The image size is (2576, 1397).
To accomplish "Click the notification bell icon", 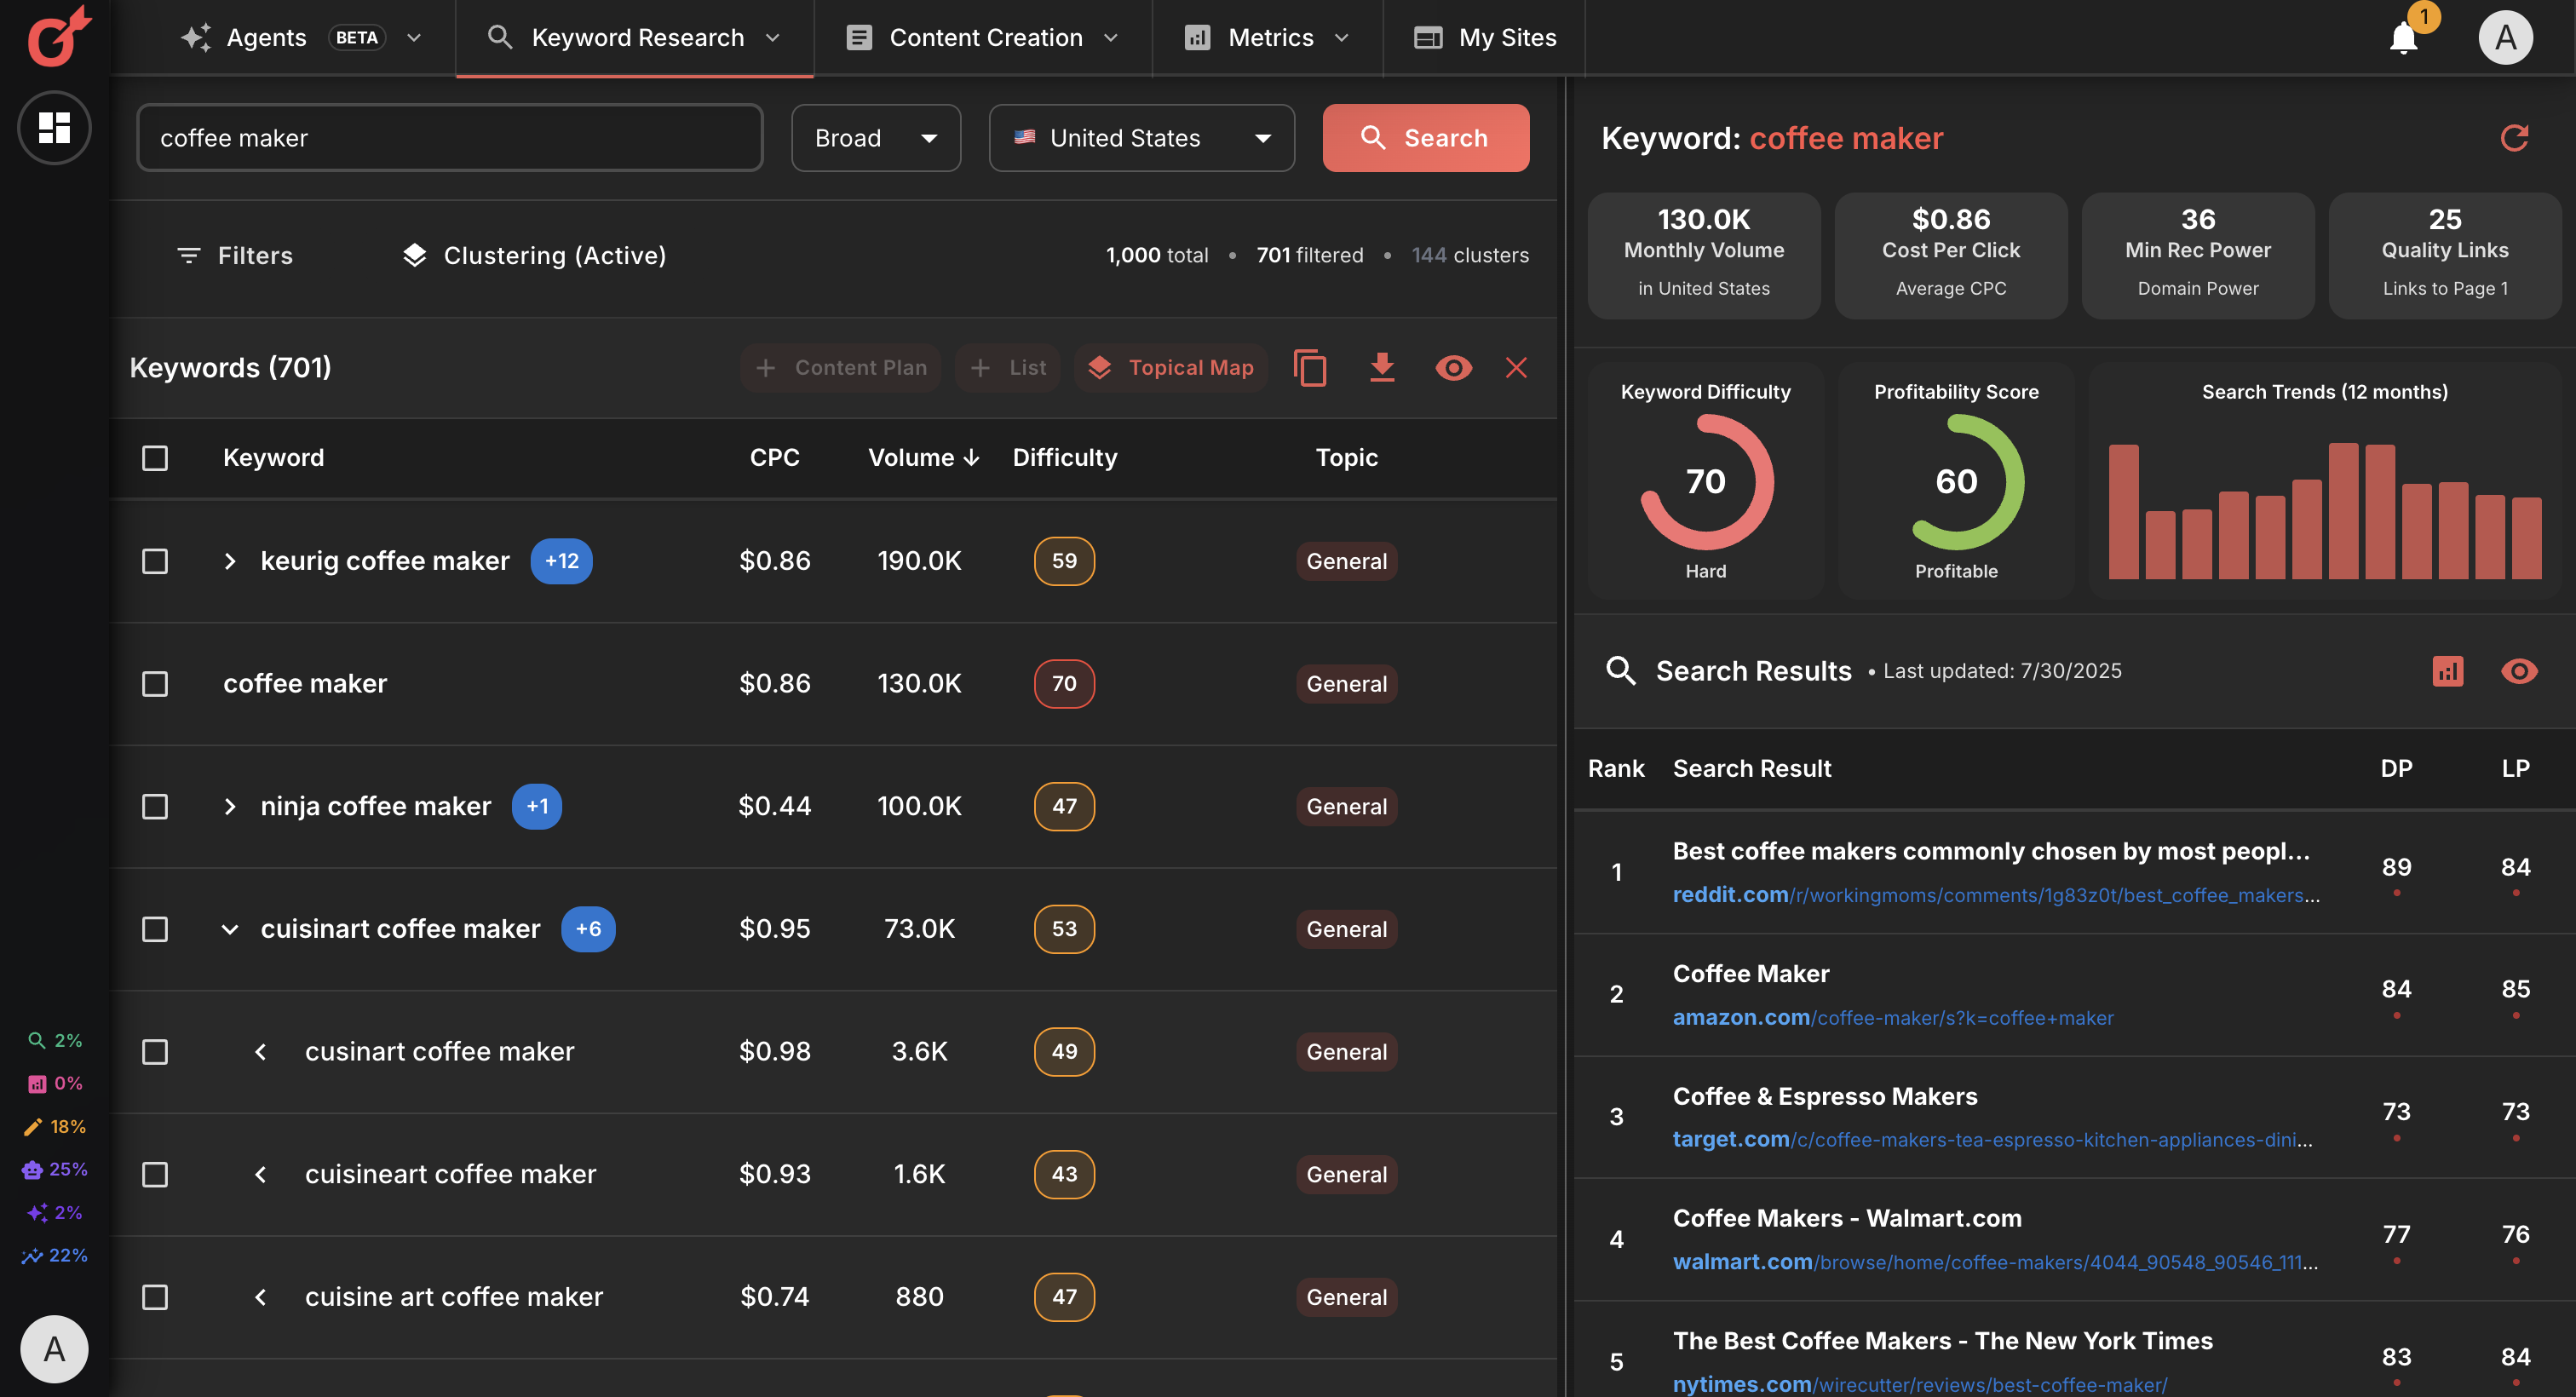I will tap(2402, 38).
